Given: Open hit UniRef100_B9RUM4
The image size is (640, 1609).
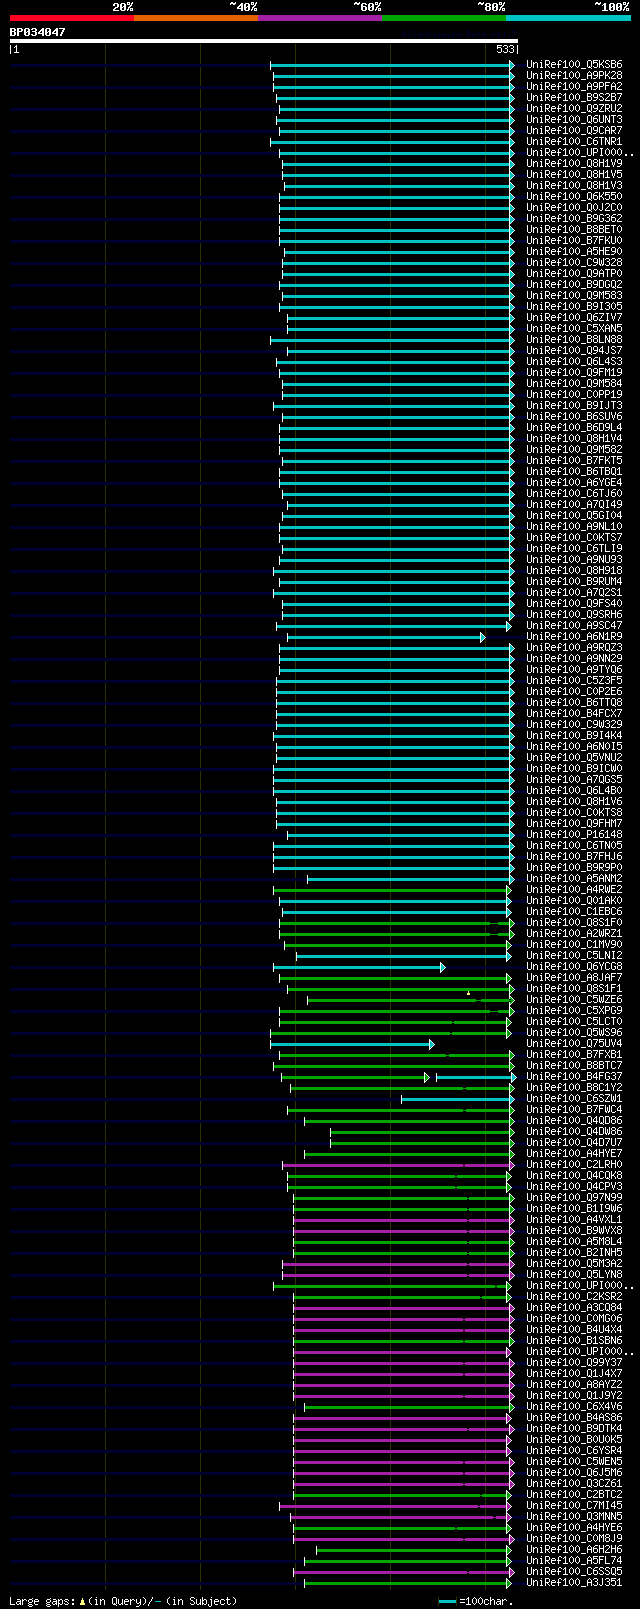Looking at the screenshot, I should click(x=574, y=582).
